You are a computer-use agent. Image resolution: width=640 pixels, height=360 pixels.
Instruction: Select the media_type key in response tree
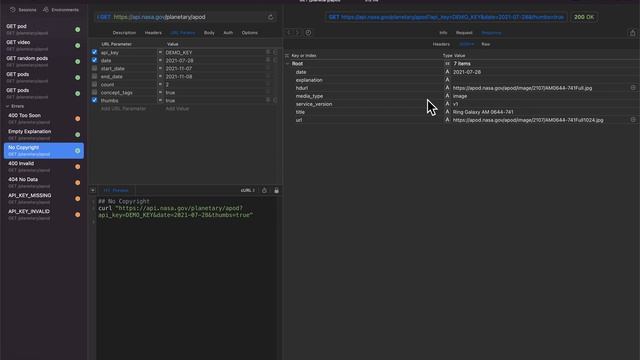(309, 96)
